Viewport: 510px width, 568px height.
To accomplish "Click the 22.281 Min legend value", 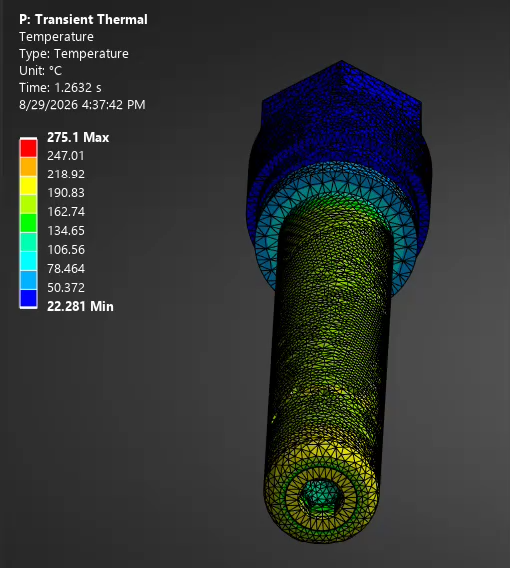I will click(80, 306).
